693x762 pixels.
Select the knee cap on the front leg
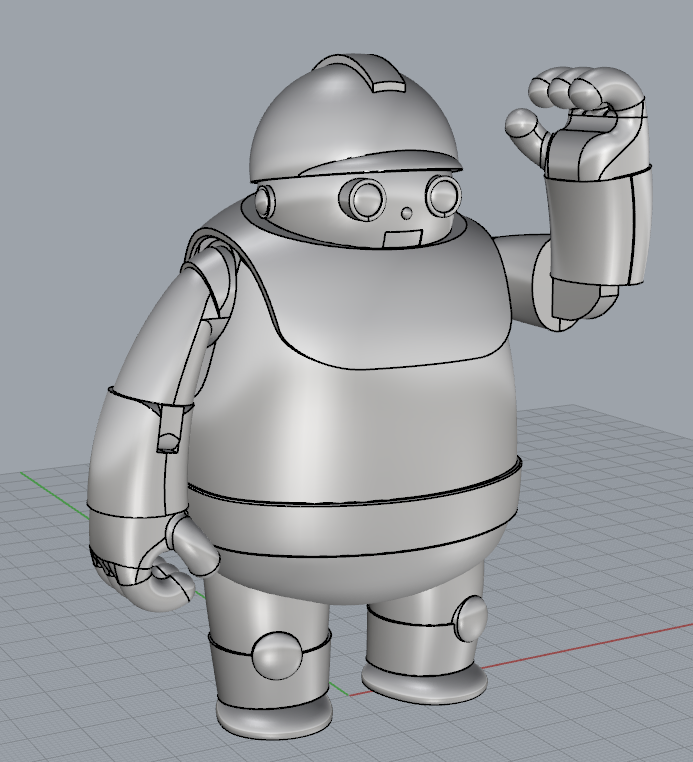pyautogui.click(x=277, y=655)
